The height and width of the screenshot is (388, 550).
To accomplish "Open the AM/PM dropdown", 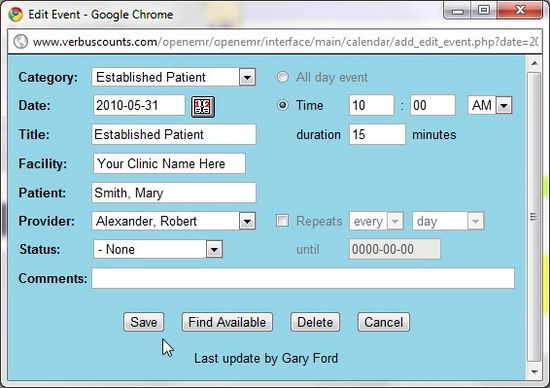I will tap(490, 105).
